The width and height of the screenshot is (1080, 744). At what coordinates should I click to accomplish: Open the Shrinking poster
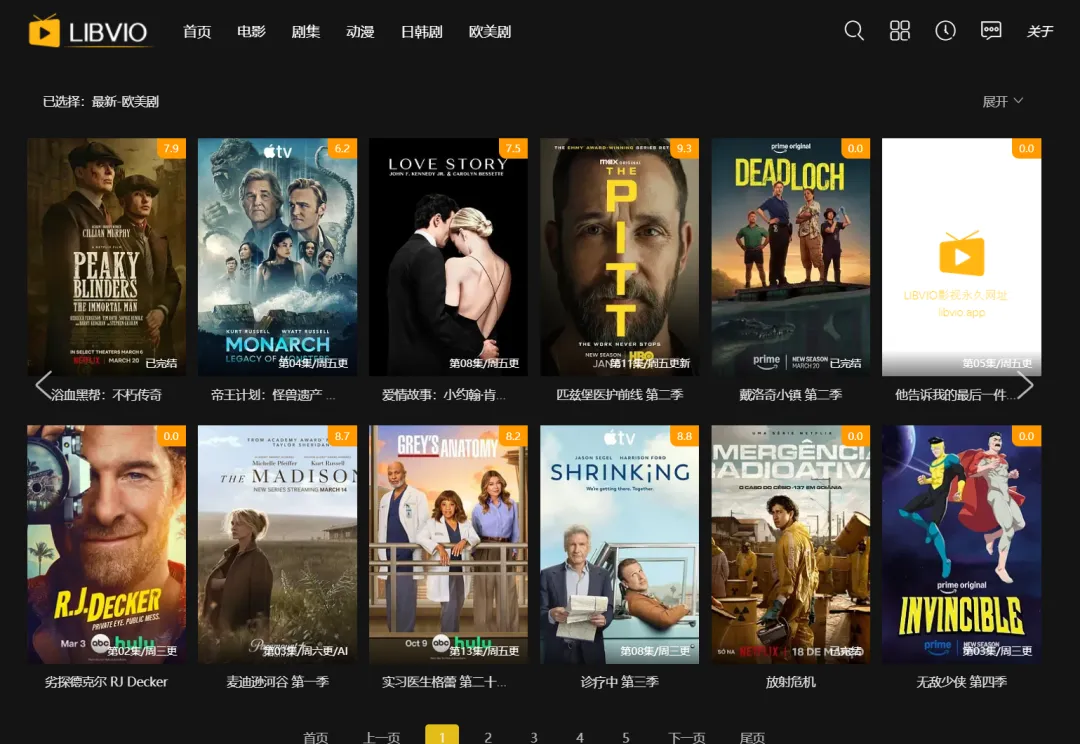[620, 544]
